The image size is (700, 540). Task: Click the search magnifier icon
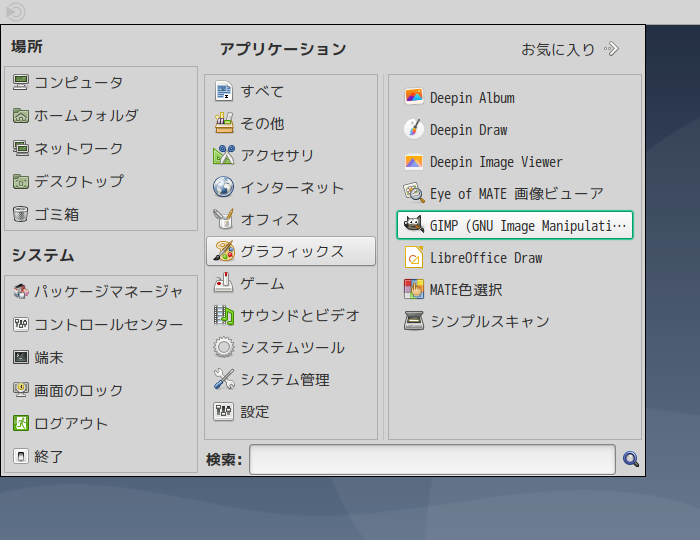click(630, 459)
